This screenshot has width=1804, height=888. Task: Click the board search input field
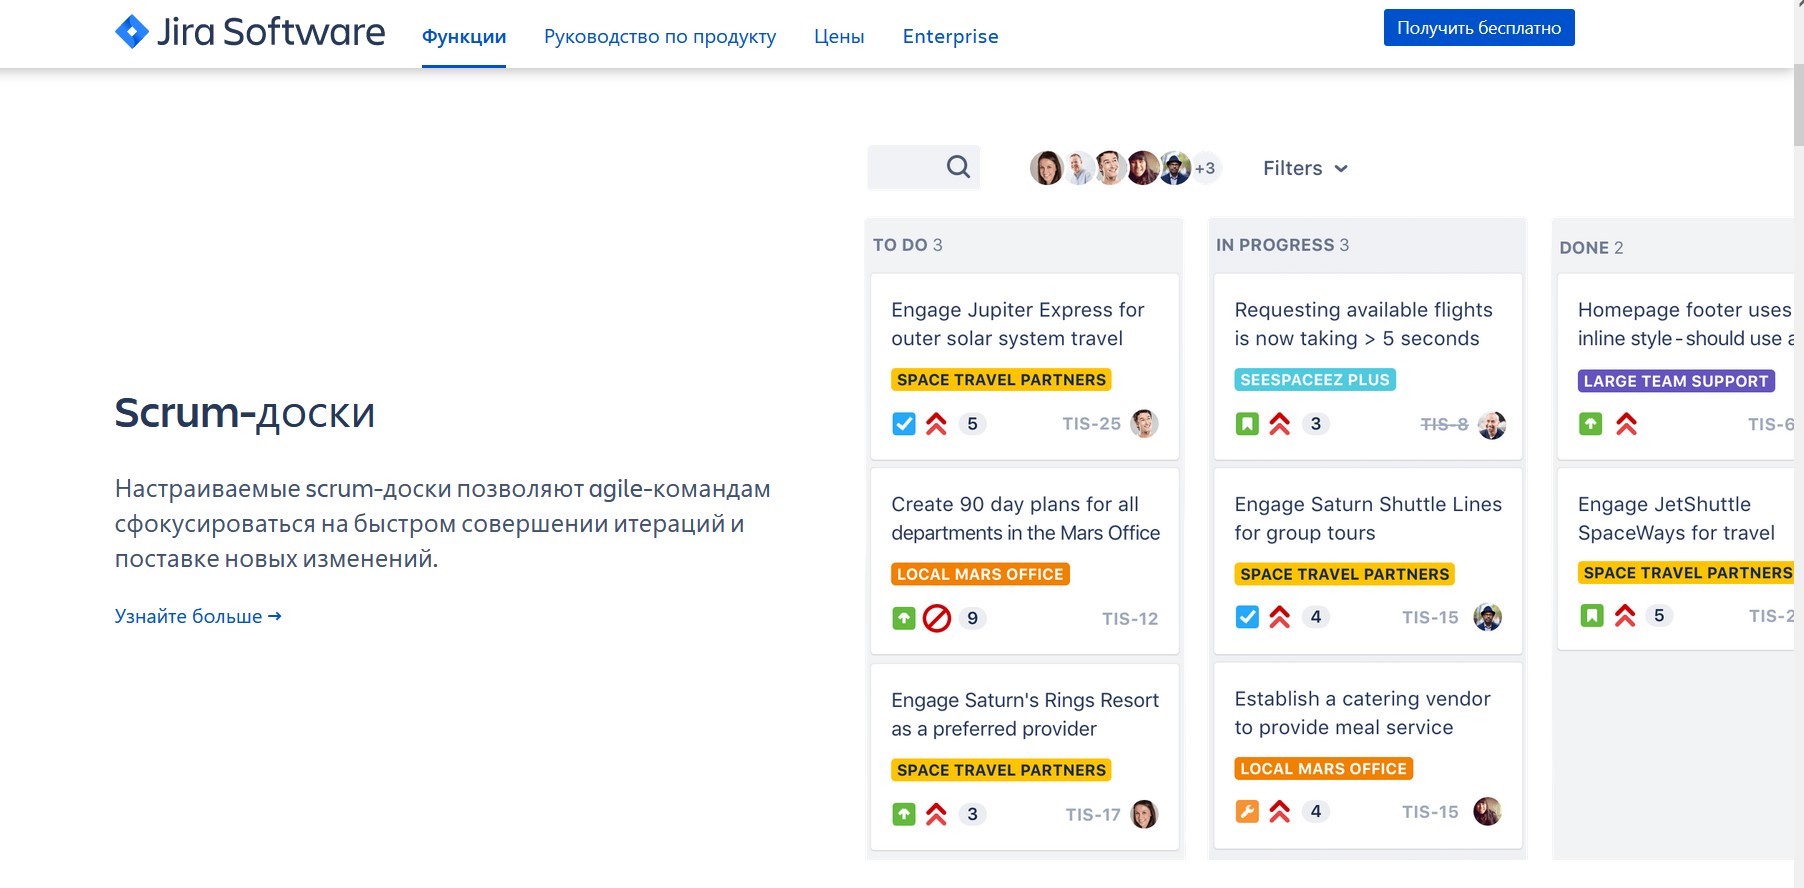click(905, 167)
